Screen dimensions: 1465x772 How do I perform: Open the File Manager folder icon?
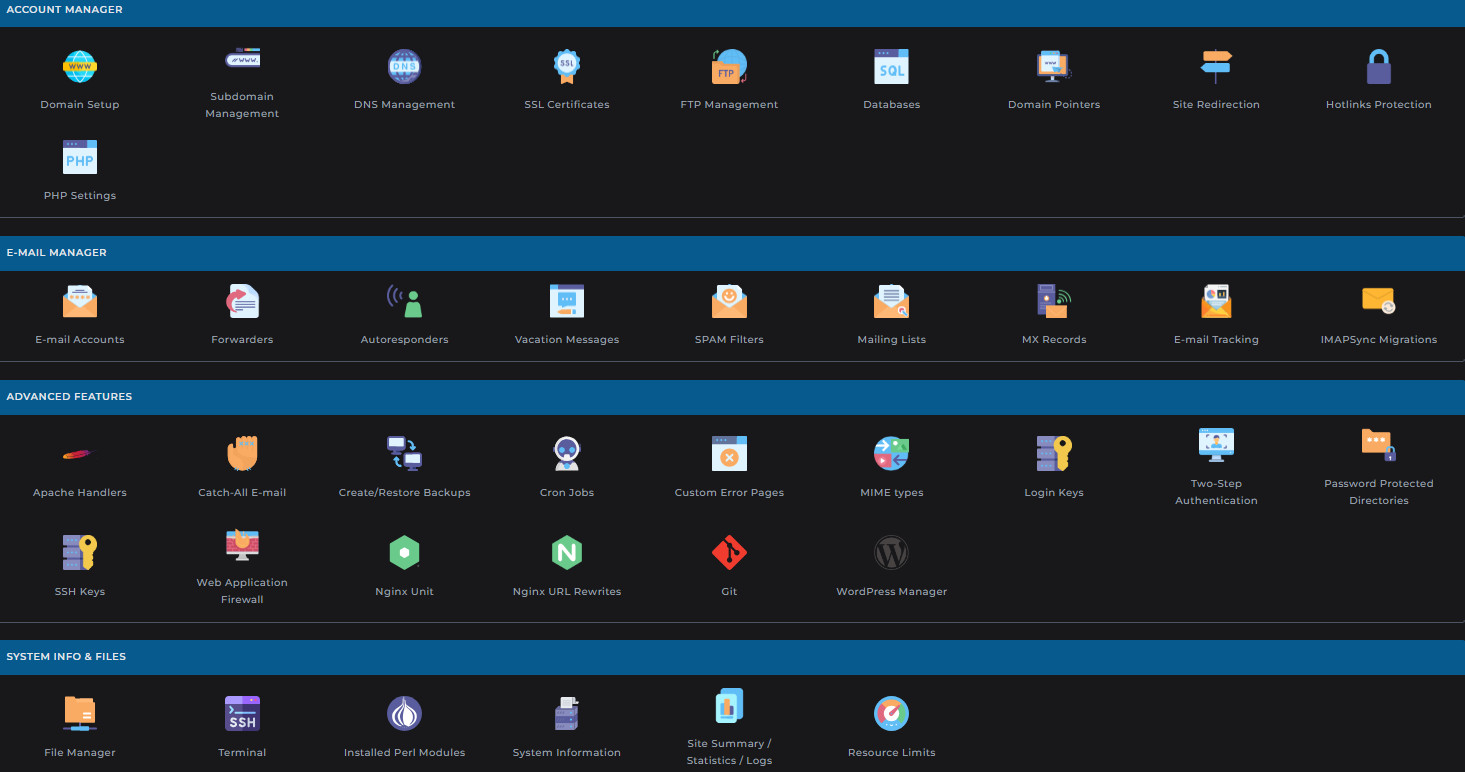point(80,715)
